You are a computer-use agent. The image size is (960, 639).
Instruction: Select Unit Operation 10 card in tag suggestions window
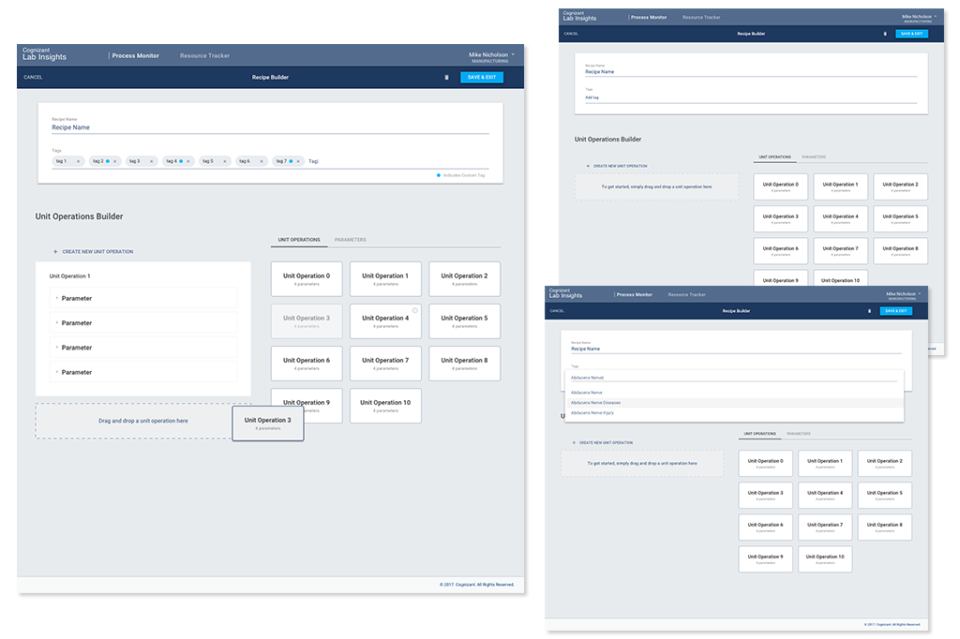[x=825, y=559]
